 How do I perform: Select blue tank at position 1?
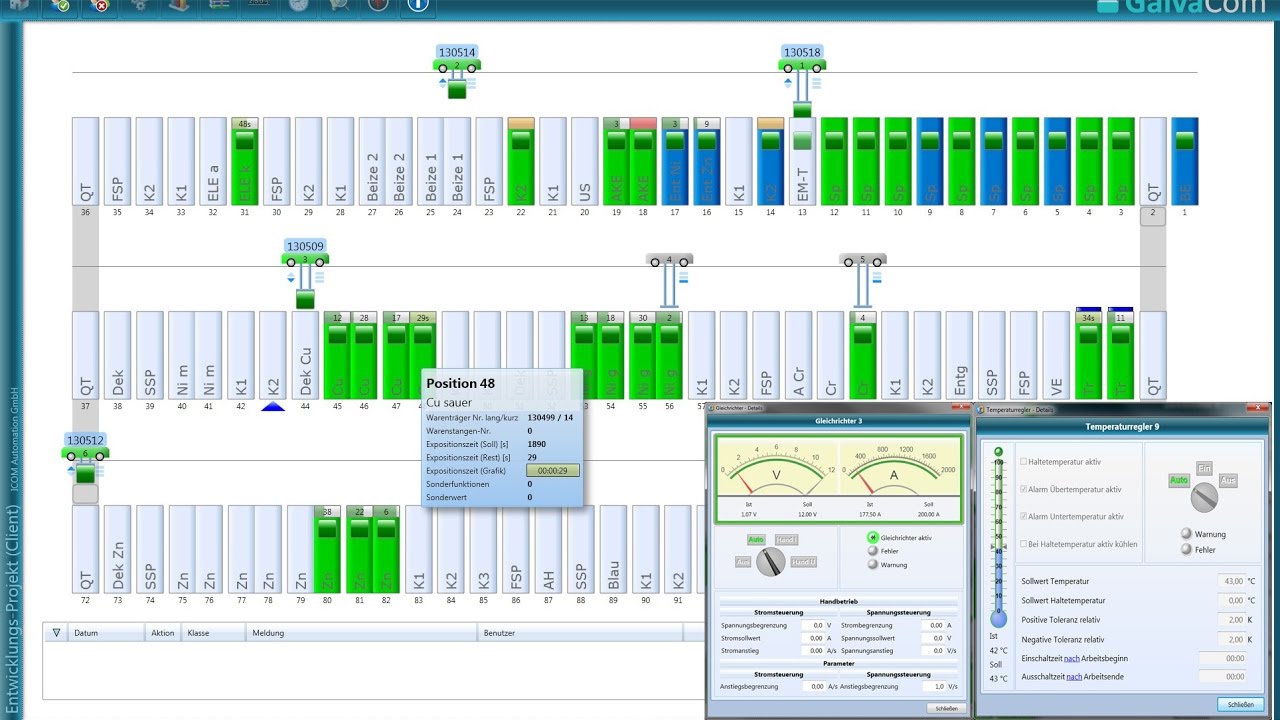[x=1185, y=162]
